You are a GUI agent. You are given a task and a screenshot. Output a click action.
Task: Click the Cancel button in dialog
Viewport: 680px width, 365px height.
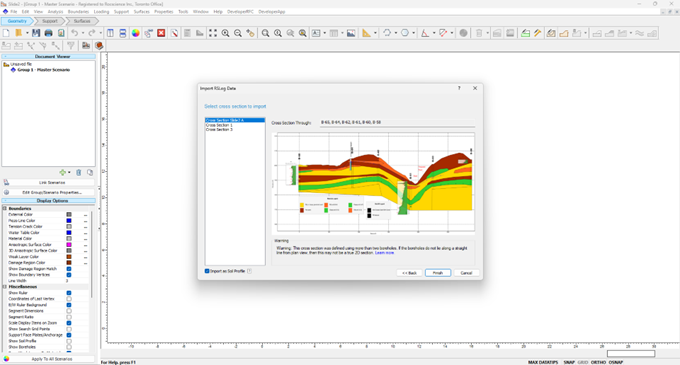click(466, 273)
